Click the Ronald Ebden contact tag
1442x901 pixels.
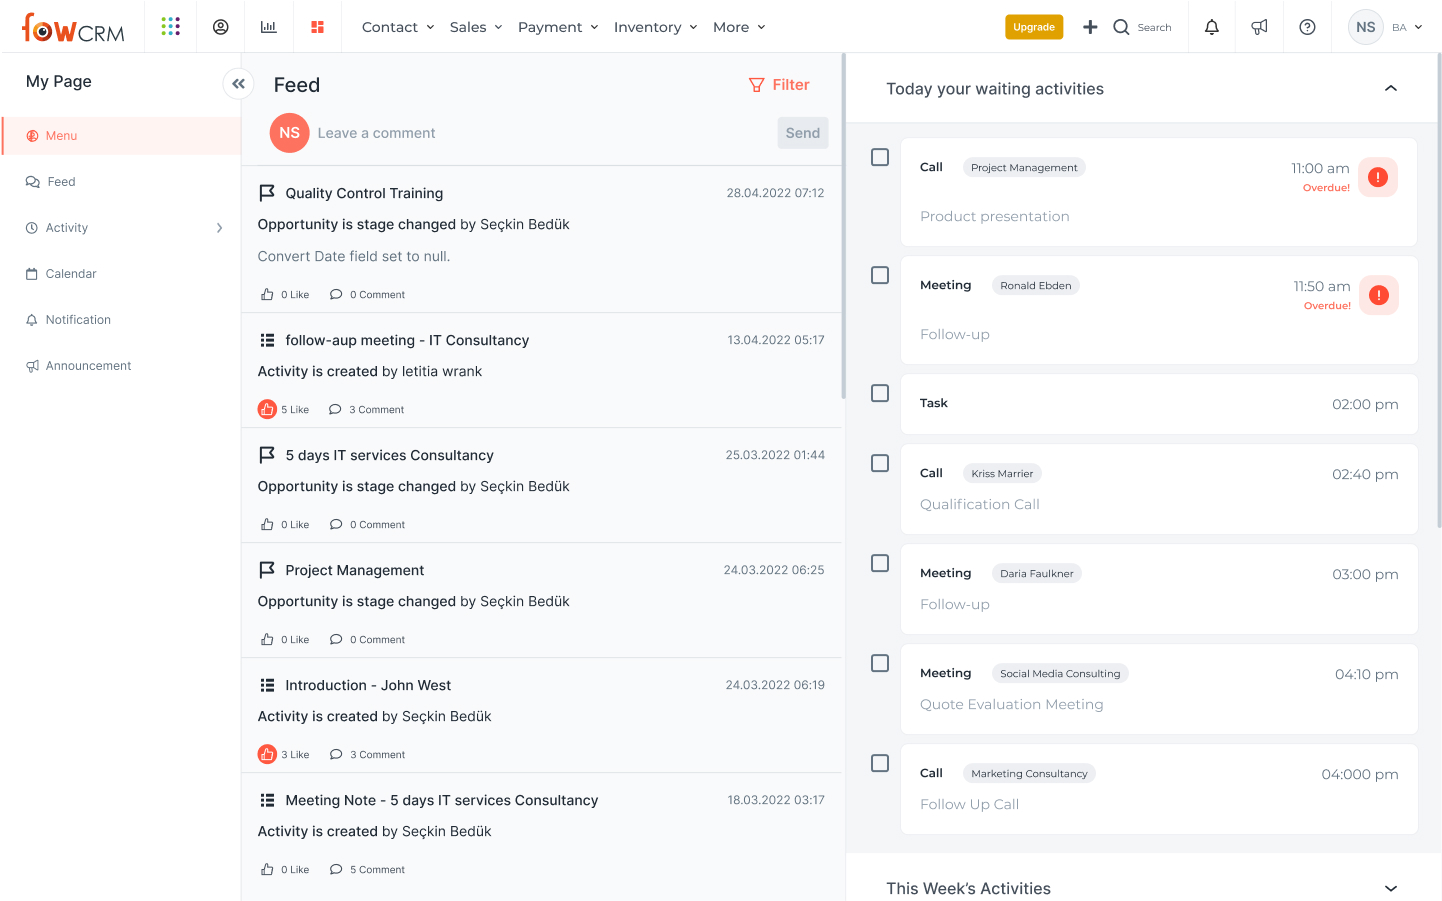pos(1035,286)
